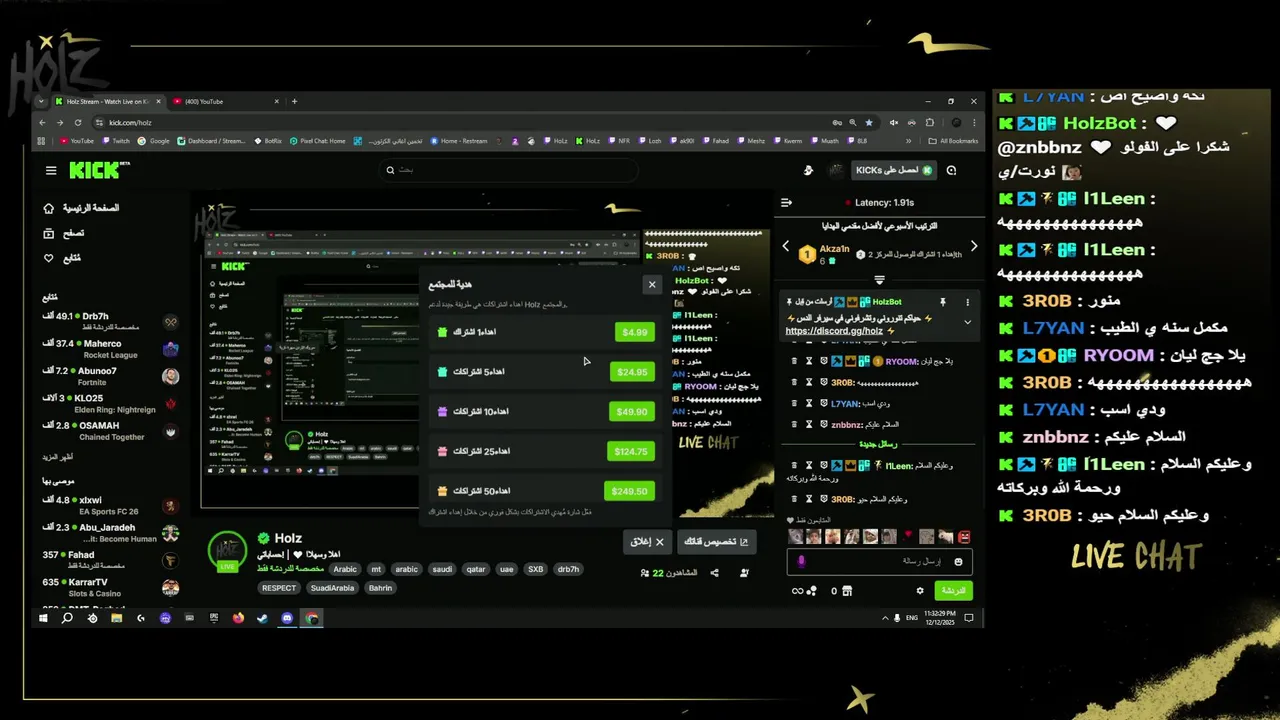The image size is (1280, 720).
Task: Open the discord.gg/holz link
Action: coord(834,331)
